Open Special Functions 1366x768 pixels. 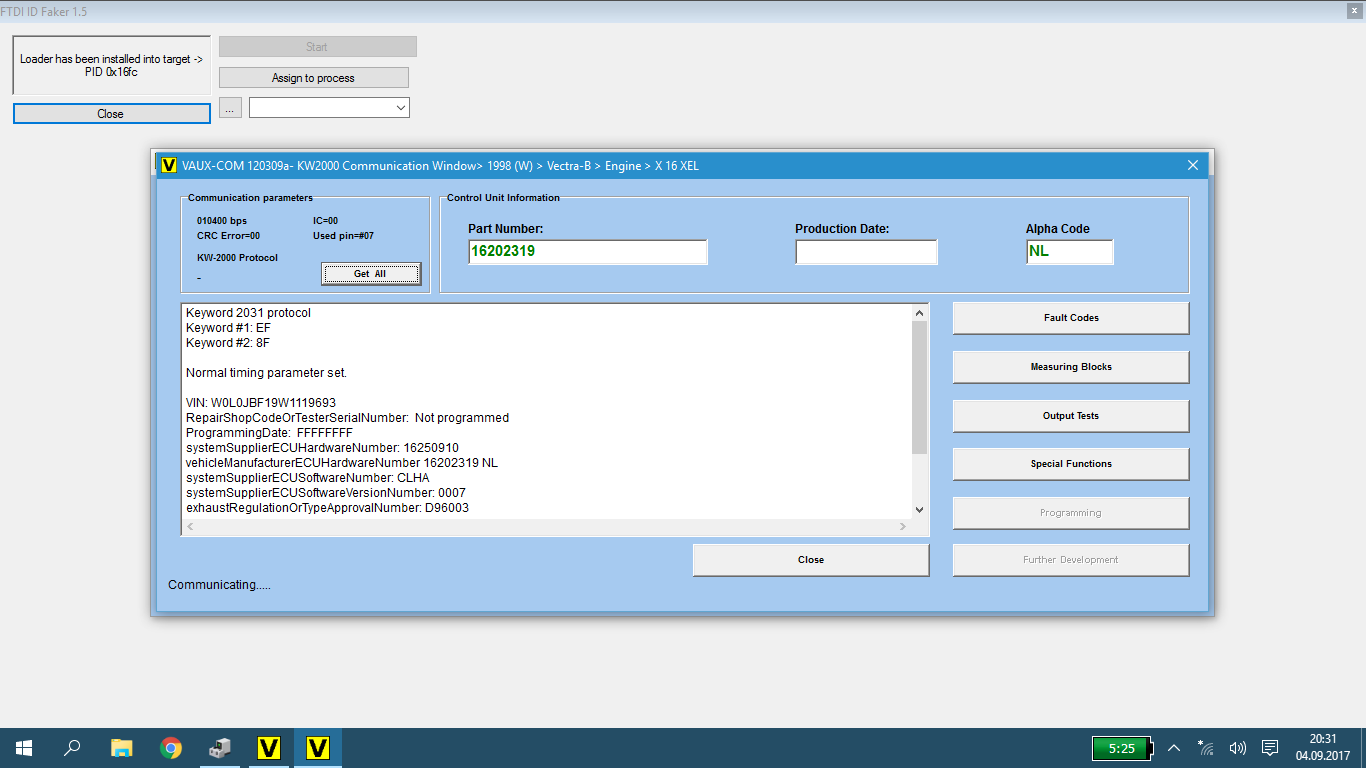1070,464
